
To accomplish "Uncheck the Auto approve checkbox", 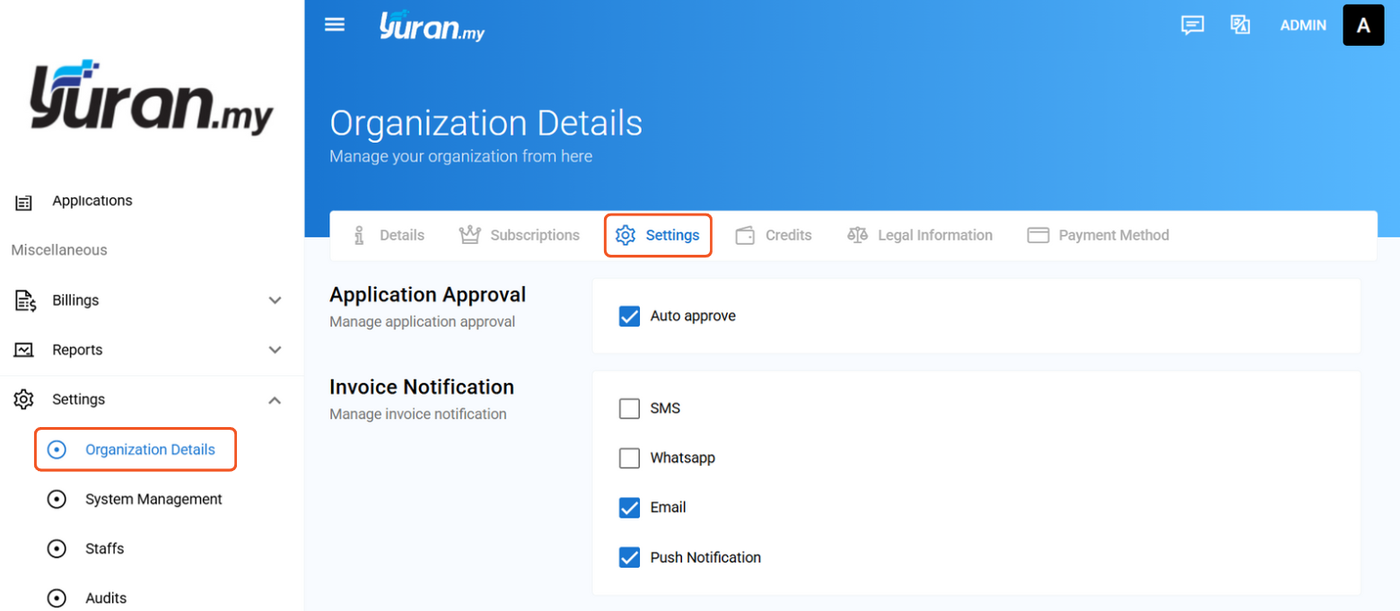I will click(629, 316).
